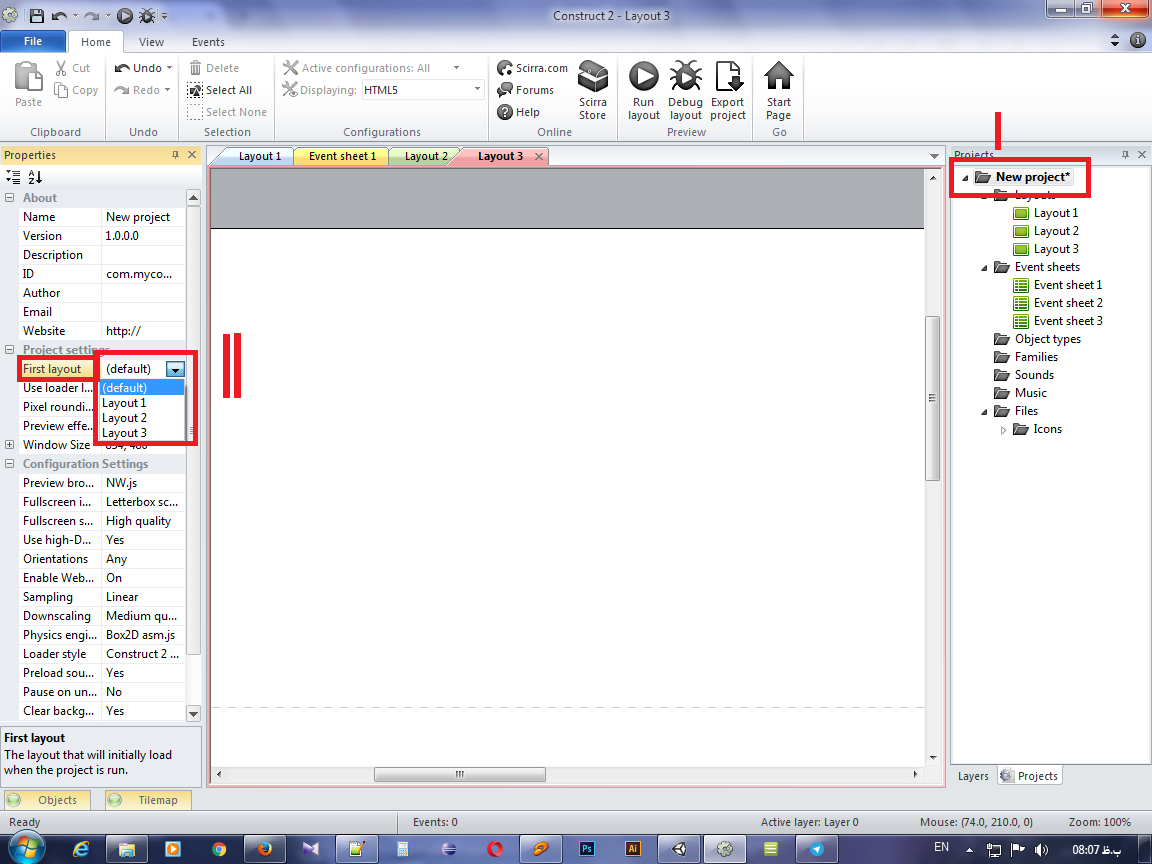The image size is (1152, 864).
Task: Click the Windows Start button
Action: pyautogui.click(x=26, y=848)
